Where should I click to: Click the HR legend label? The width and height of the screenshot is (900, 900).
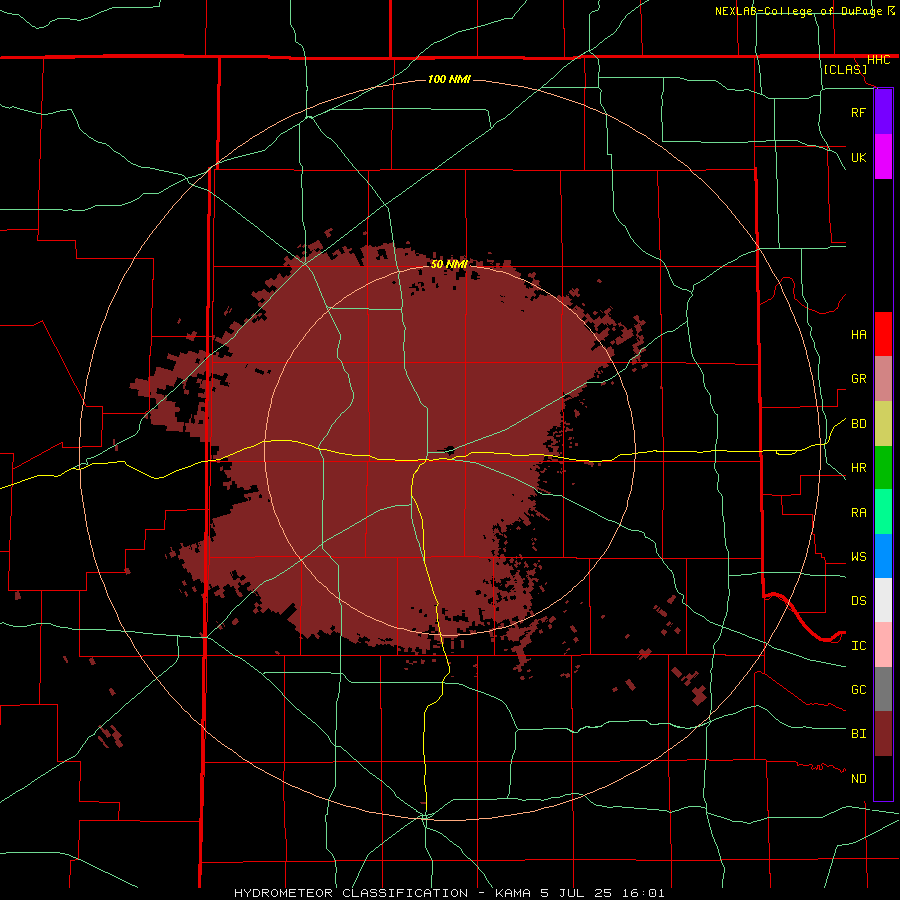[x=858, y=468]
